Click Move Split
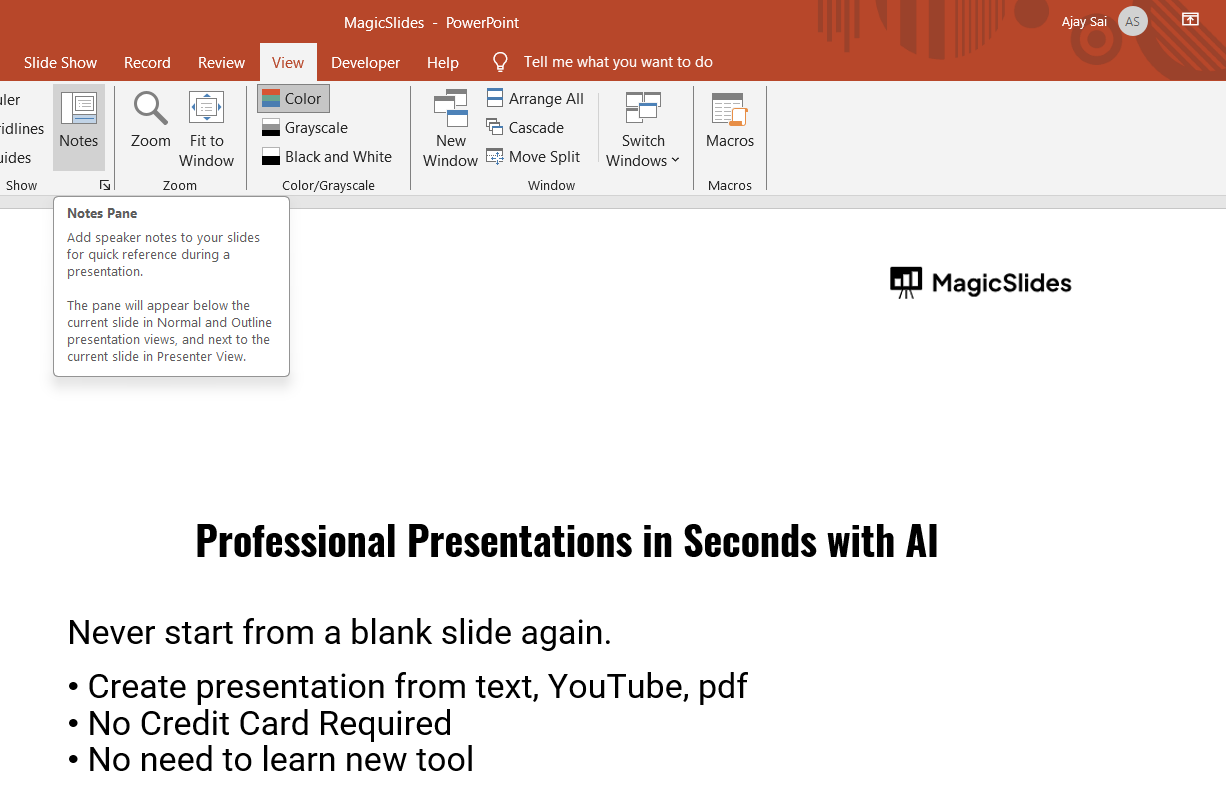The width and height of the screenshot is (1226, 794). click(x=533, y=157)
